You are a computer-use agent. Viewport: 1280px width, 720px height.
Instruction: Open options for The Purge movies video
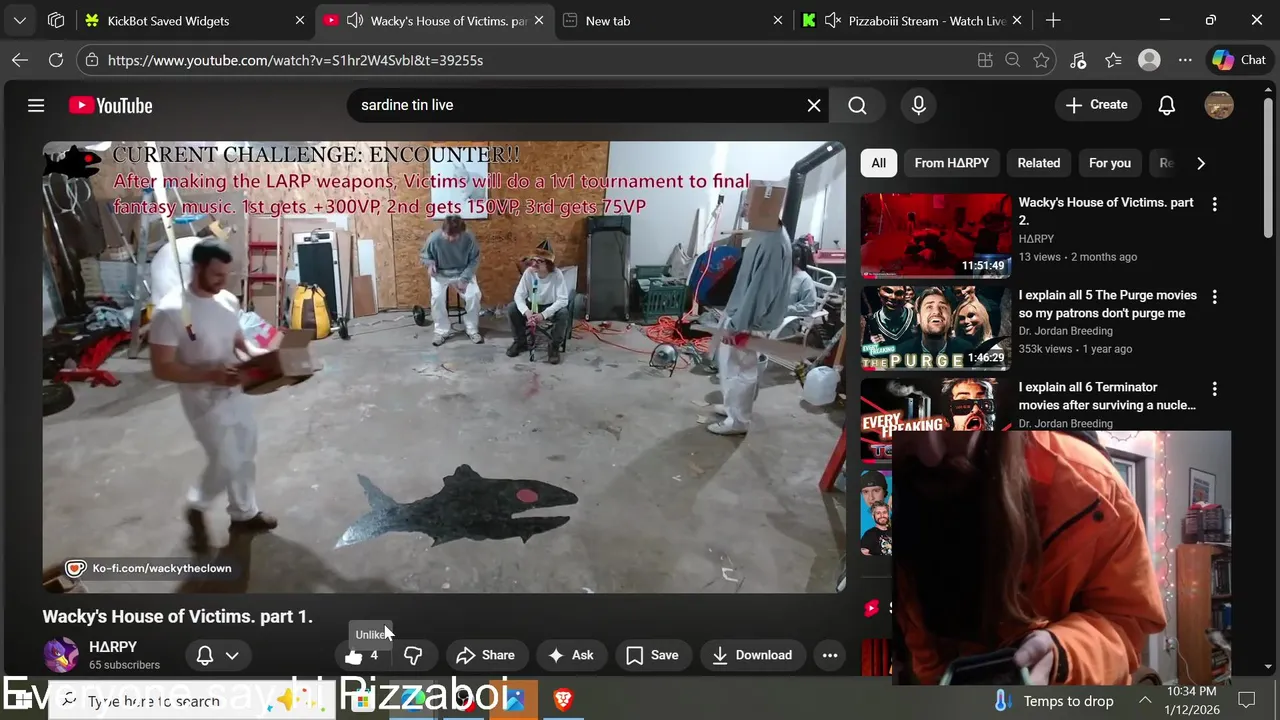tap(1215, 297)
